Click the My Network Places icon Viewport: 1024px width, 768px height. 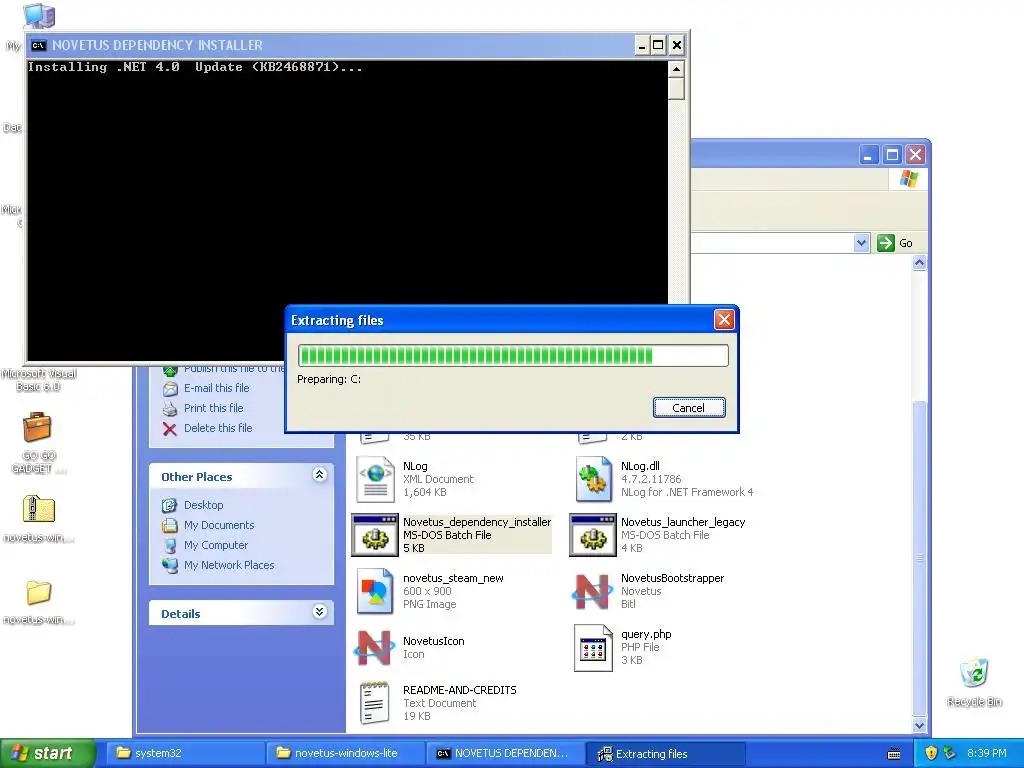(170, 565)
